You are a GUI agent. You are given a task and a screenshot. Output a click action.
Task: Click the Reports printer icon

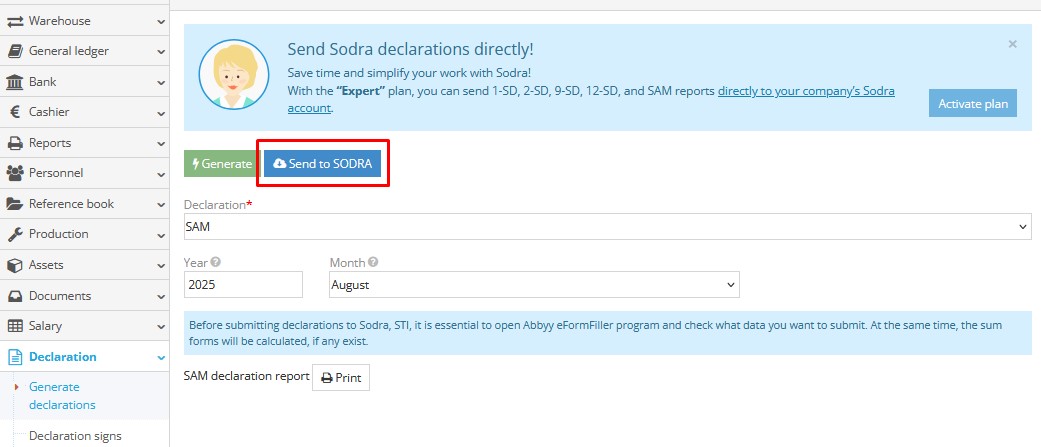point(15,143)
